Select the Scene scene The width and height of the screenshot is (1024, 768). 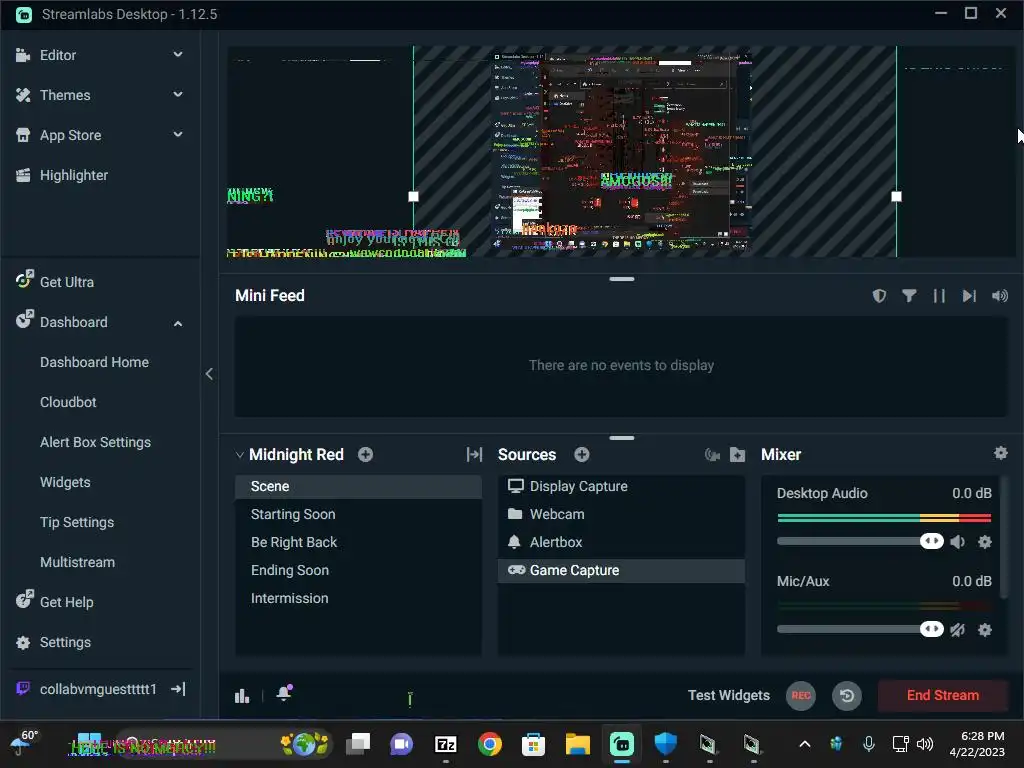358,487
